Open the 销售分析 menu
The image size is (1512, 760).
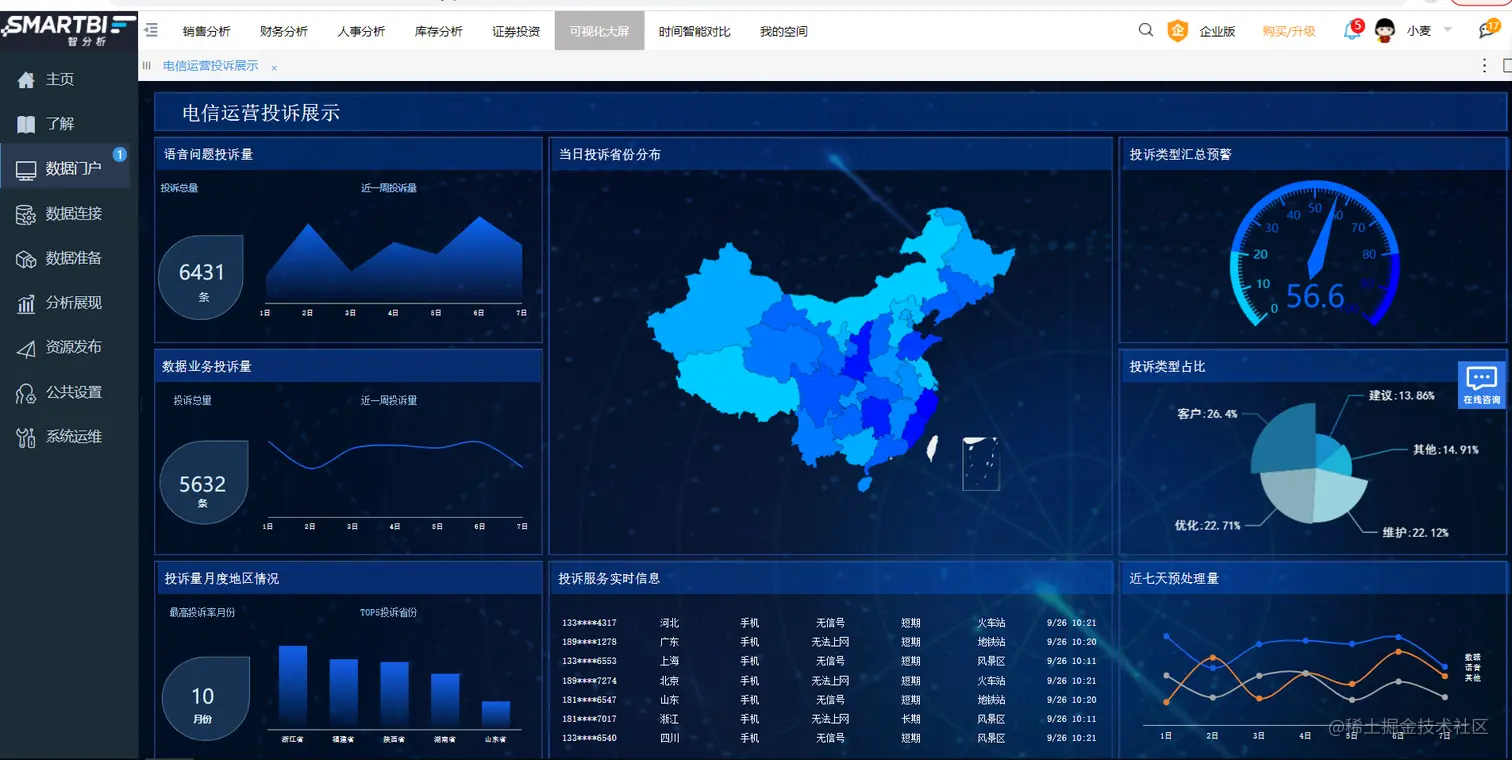point(206,31)
